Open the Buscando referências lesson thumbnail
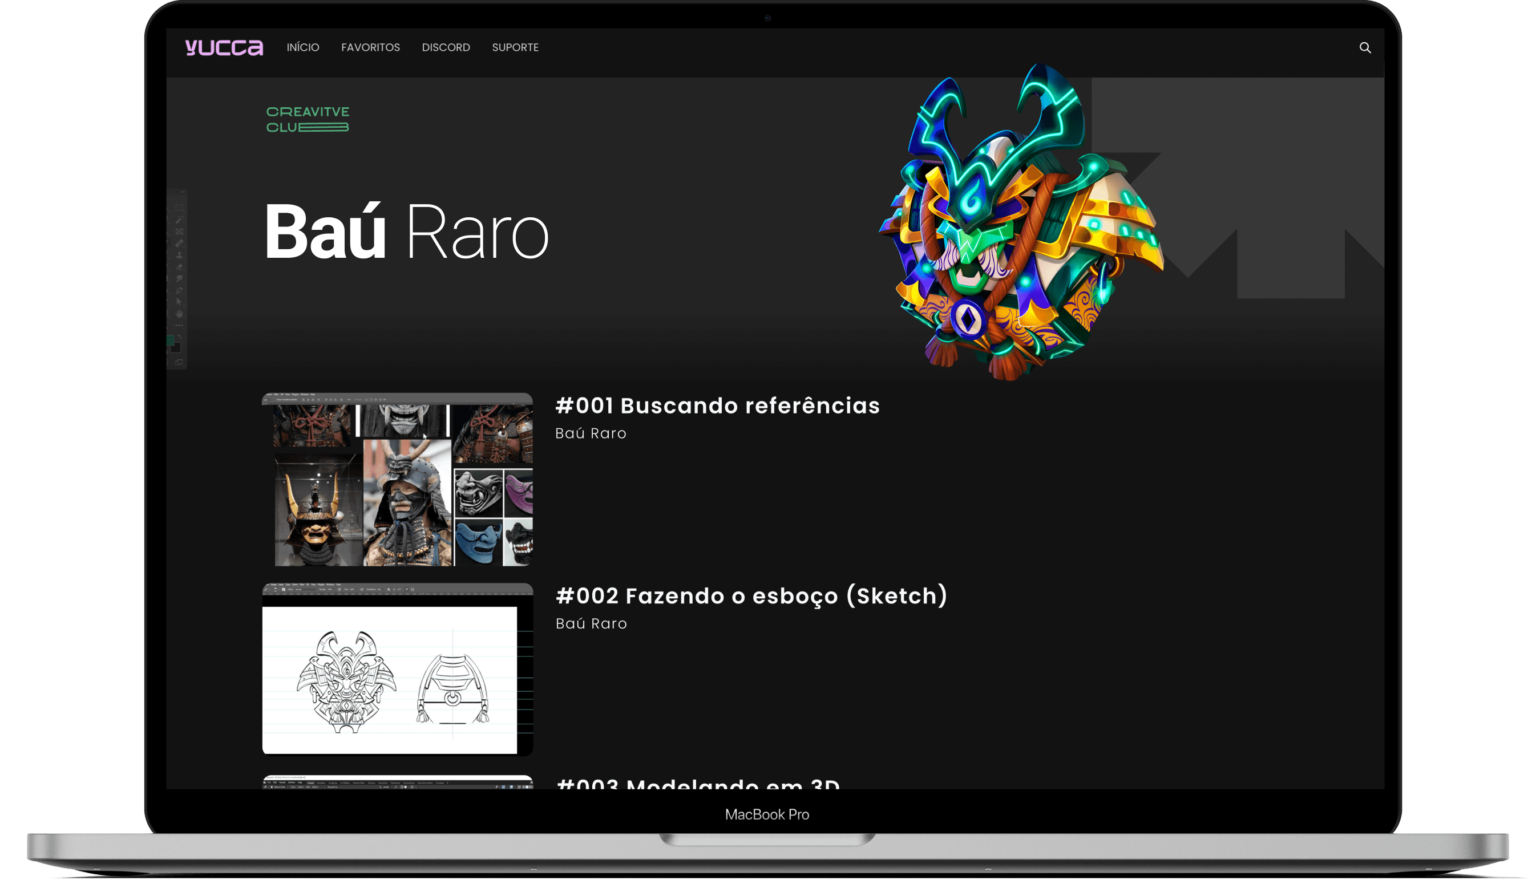Screen dimensions: 1536x880 tap(397, 480)
